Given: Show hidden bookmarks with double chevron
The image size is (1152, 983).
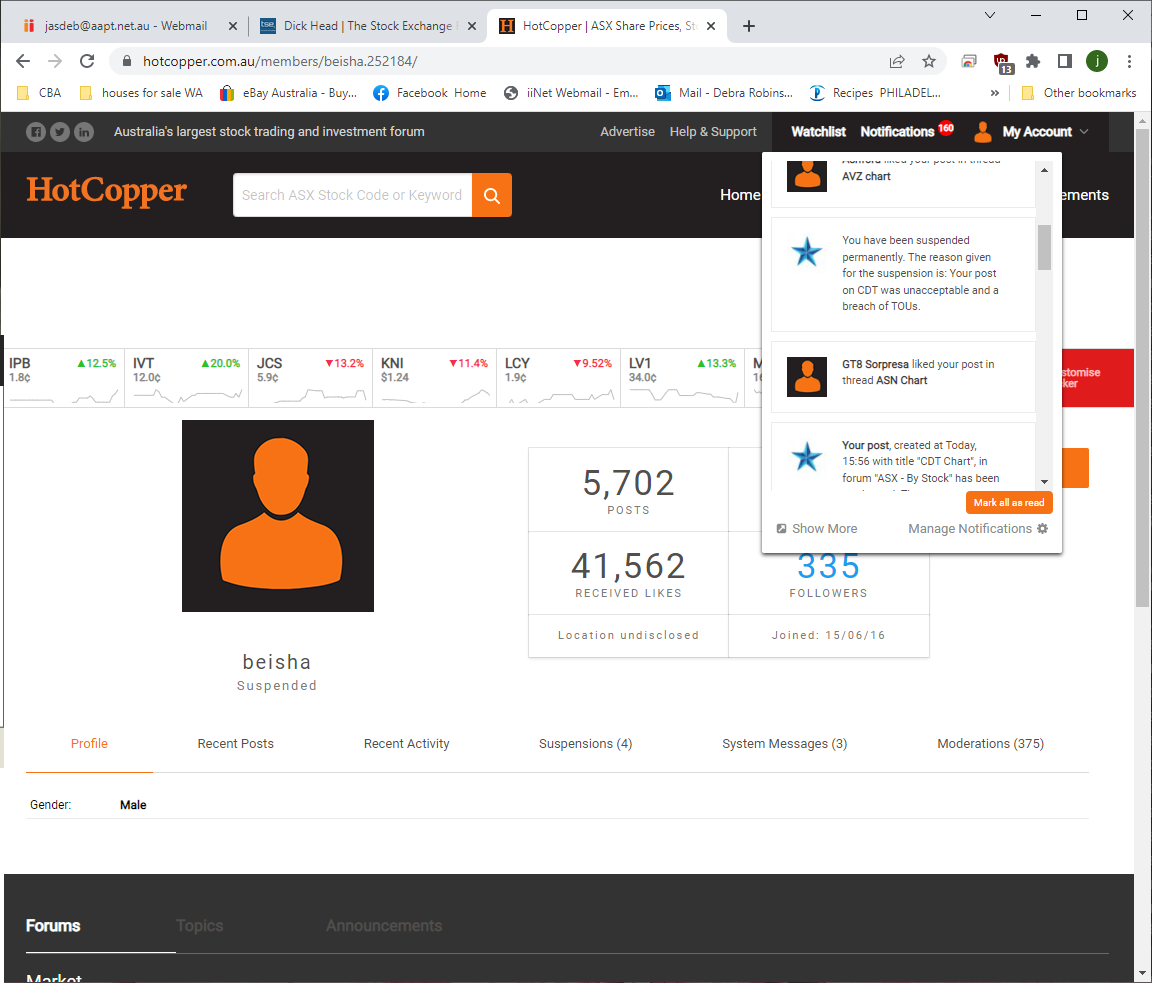Looking at the screenshot, I should (x=995, y=93).
